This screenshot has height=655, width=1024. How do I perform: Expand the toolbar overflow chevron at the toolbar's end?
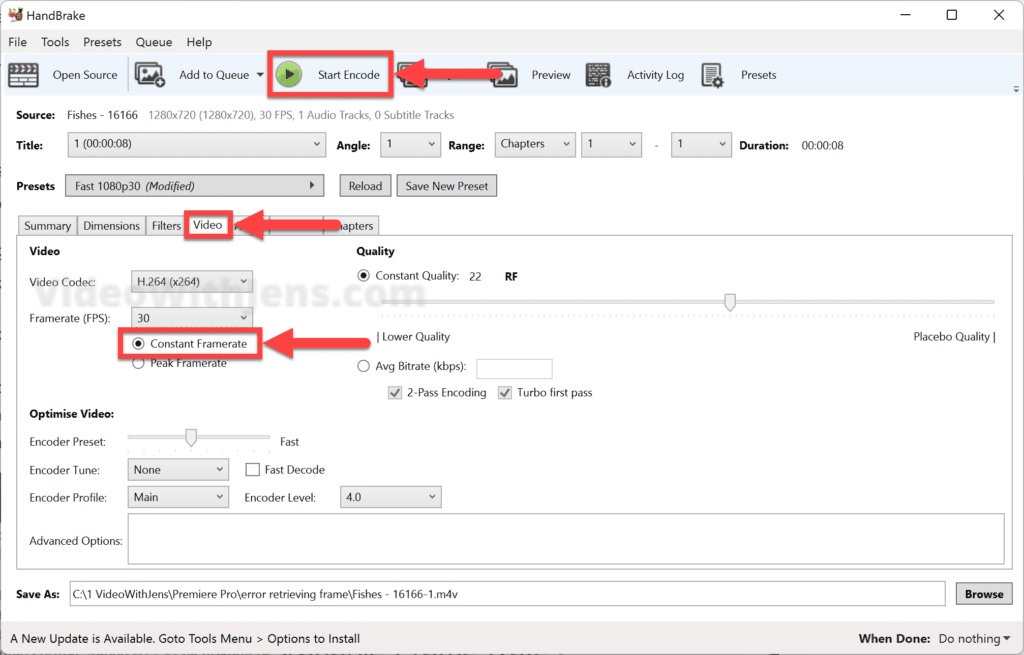pos(1016,89)
